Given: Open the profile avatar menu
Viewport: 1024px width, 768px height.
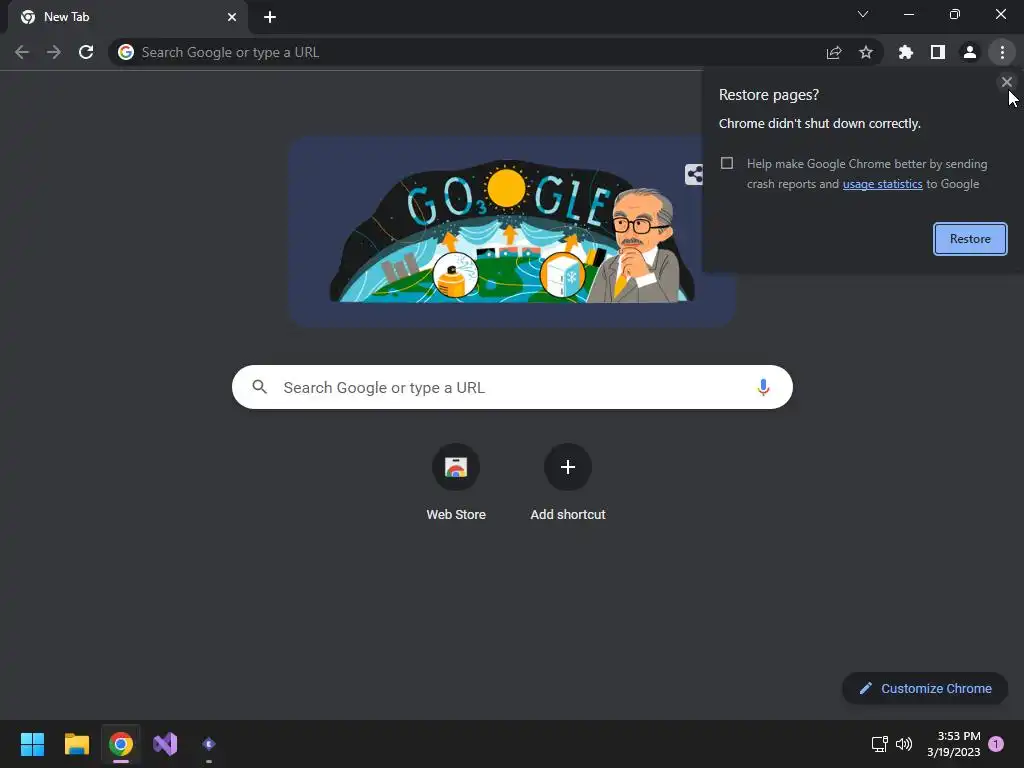Looking at the screenshot, I should 970,52.
